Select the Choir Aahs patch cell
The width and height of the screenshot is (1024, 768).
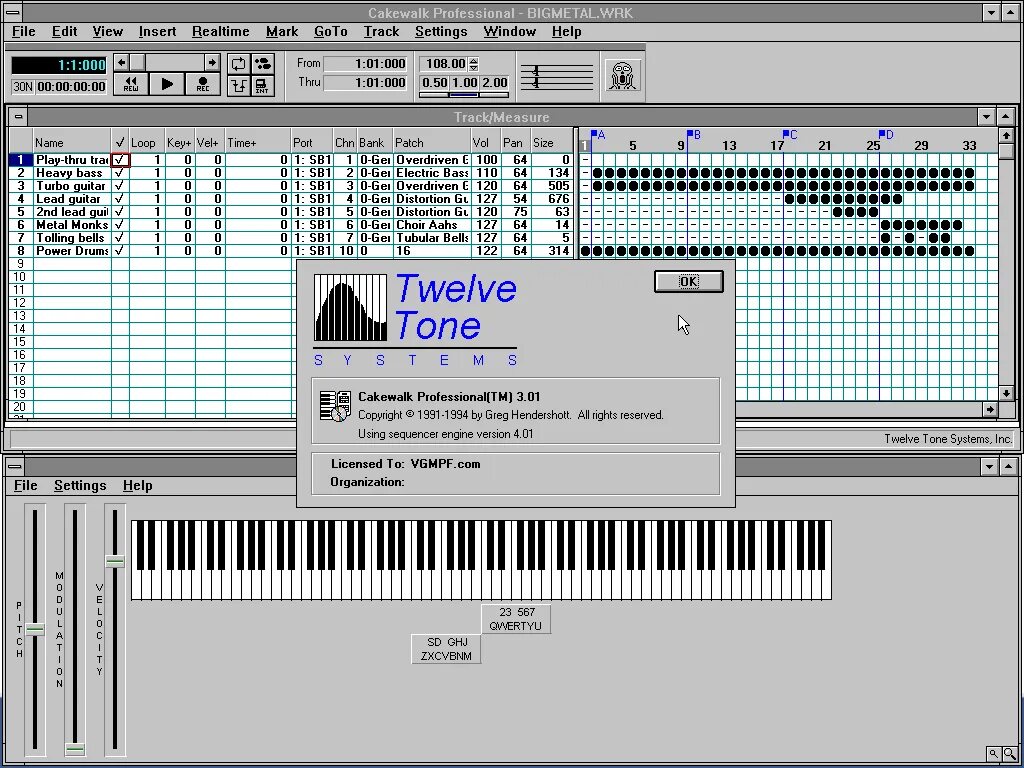pyautogui.click(x=432, y=225)
